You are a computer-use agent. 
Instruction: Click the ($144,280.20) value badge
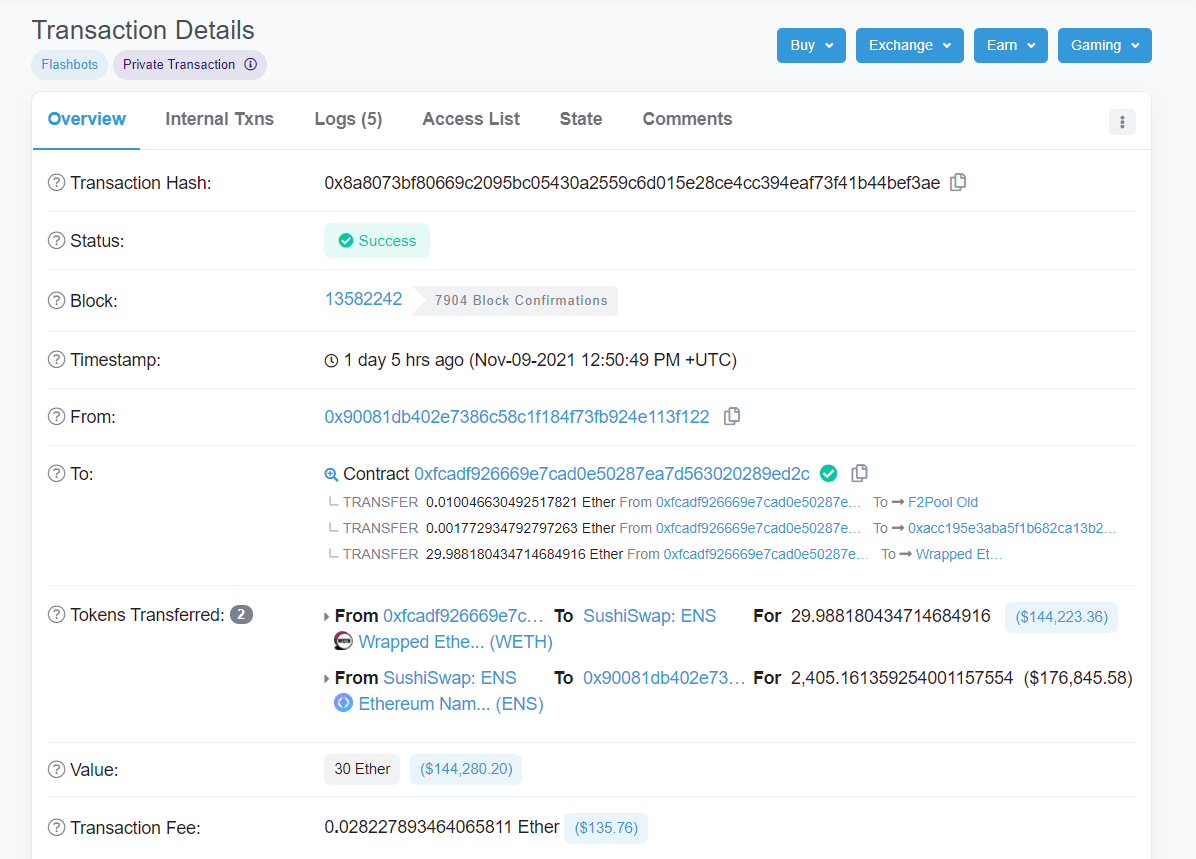point(466,769)
